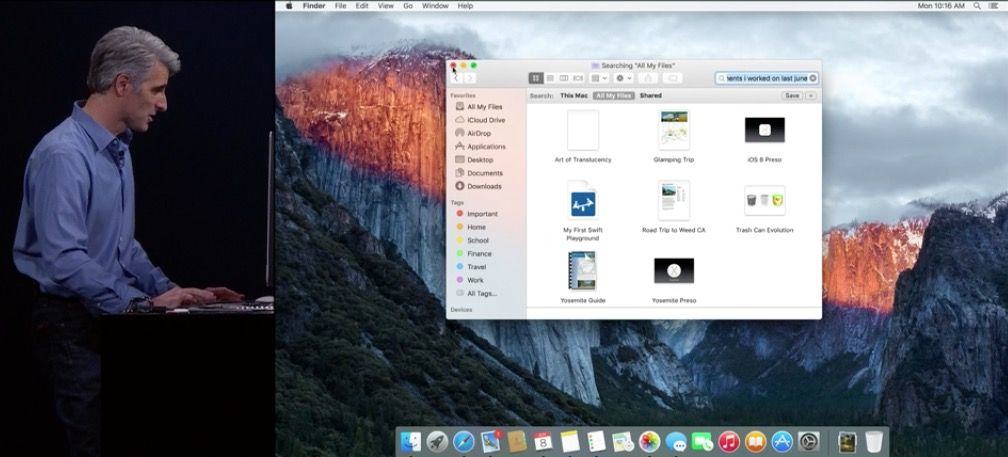The height and width of the screenshot is (457, 1008).
Task: Select the red Important tag
Action: [x=481, y=214]
